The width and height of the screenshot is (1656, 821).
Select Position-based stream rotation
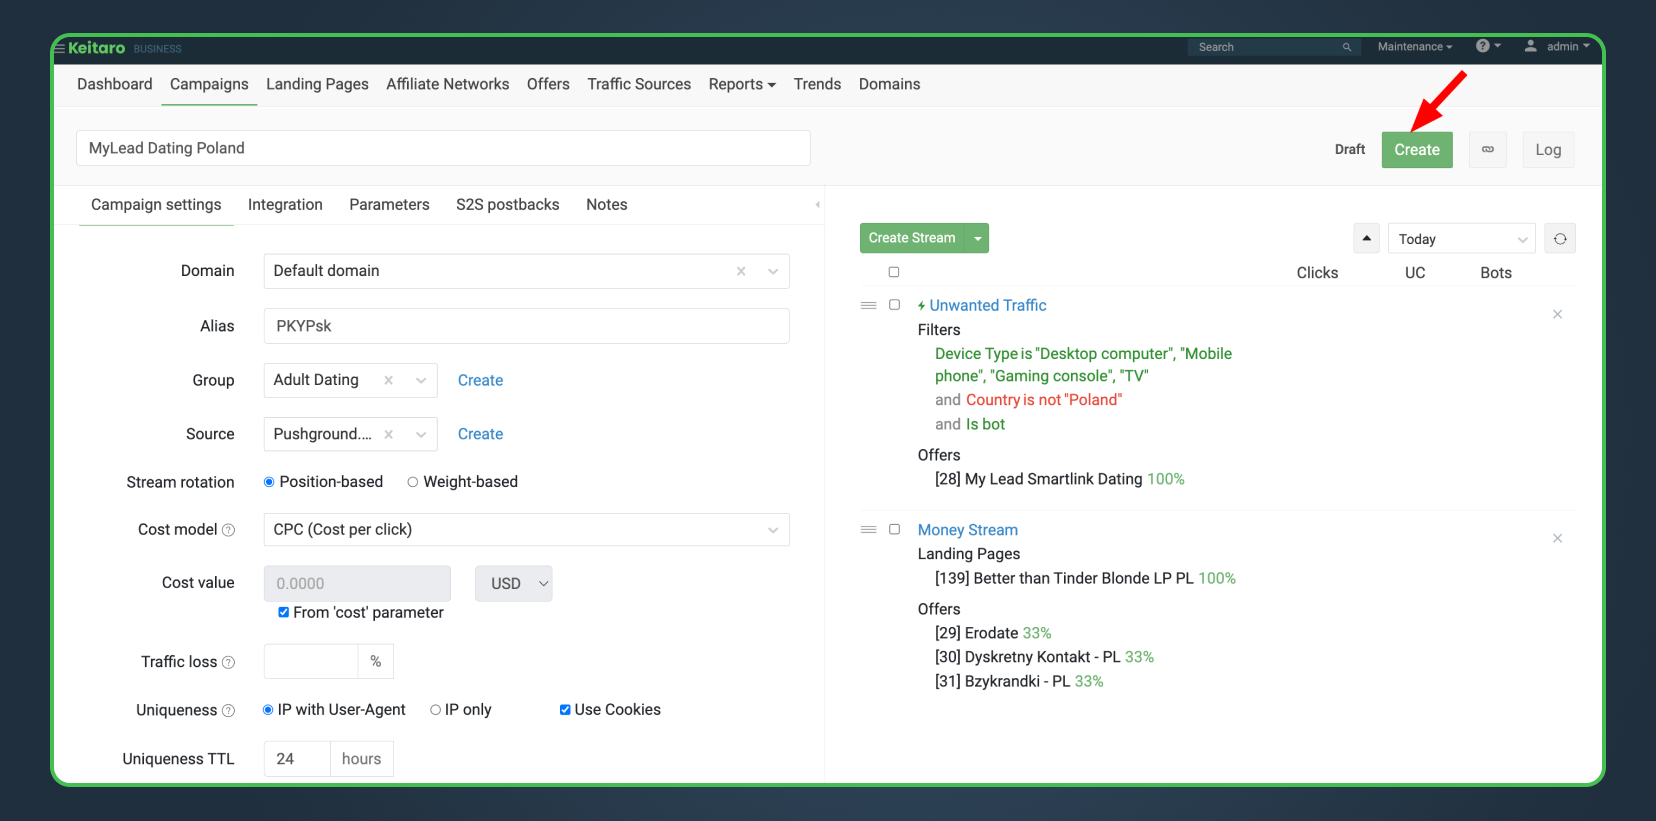(x=269, y=482)
